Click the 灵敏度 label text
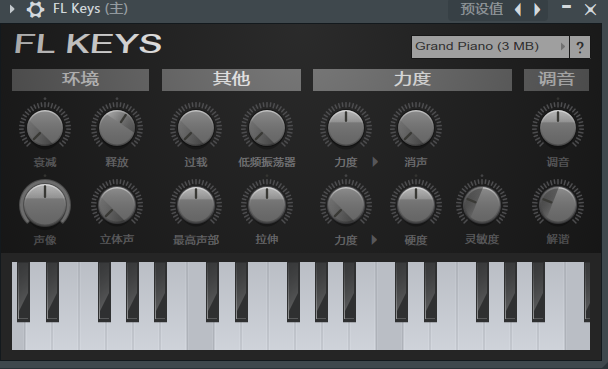This screenshot has width=608, height=369. point(482,239)
